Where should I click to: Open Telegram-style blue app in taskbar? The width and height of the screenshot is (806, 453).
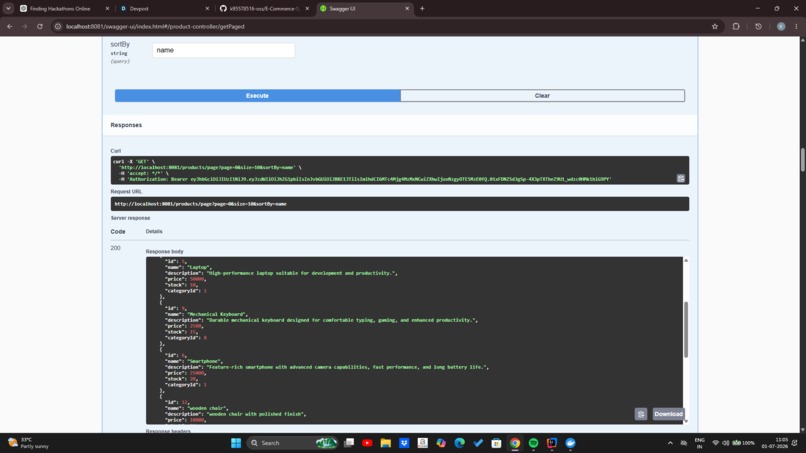(x=570, y=443)
